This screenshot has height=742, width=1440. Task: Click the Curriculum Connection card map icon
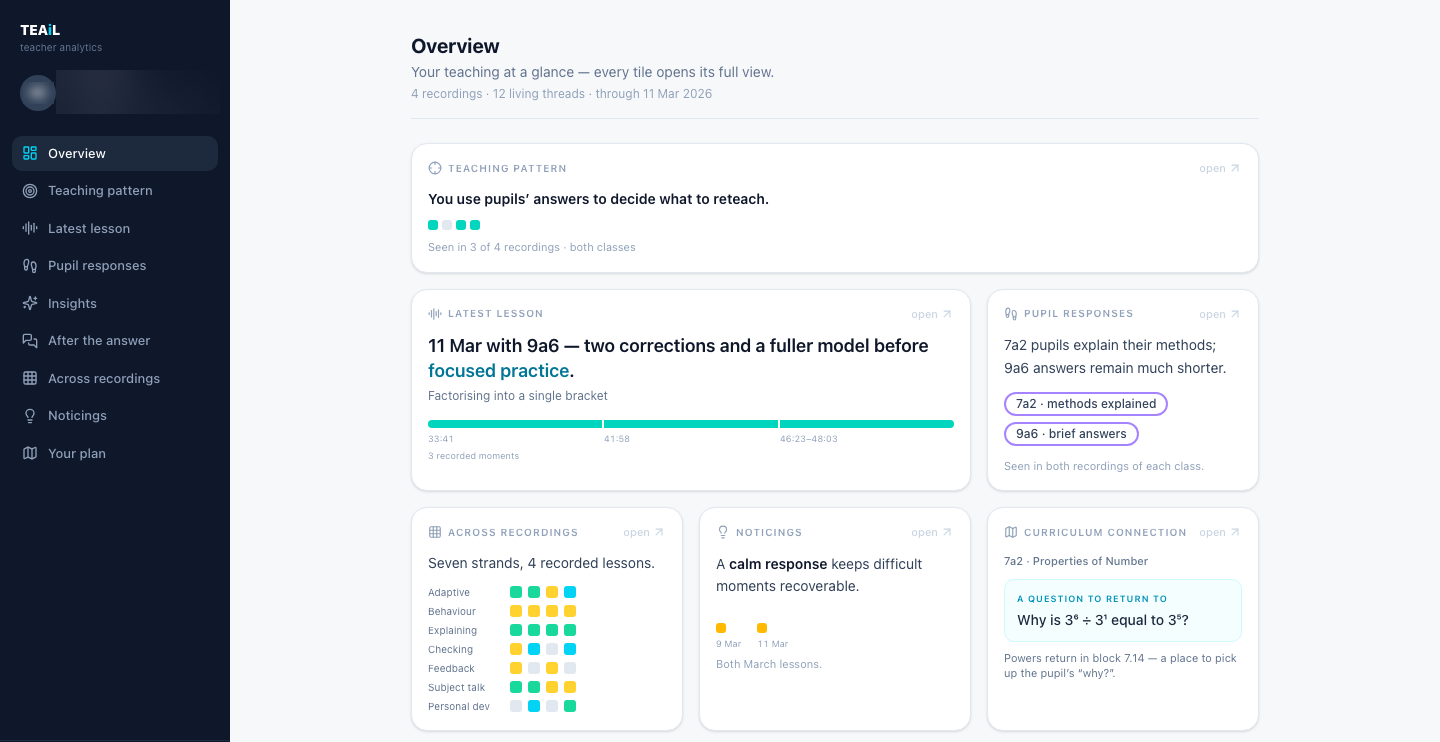coord(1011,533)
